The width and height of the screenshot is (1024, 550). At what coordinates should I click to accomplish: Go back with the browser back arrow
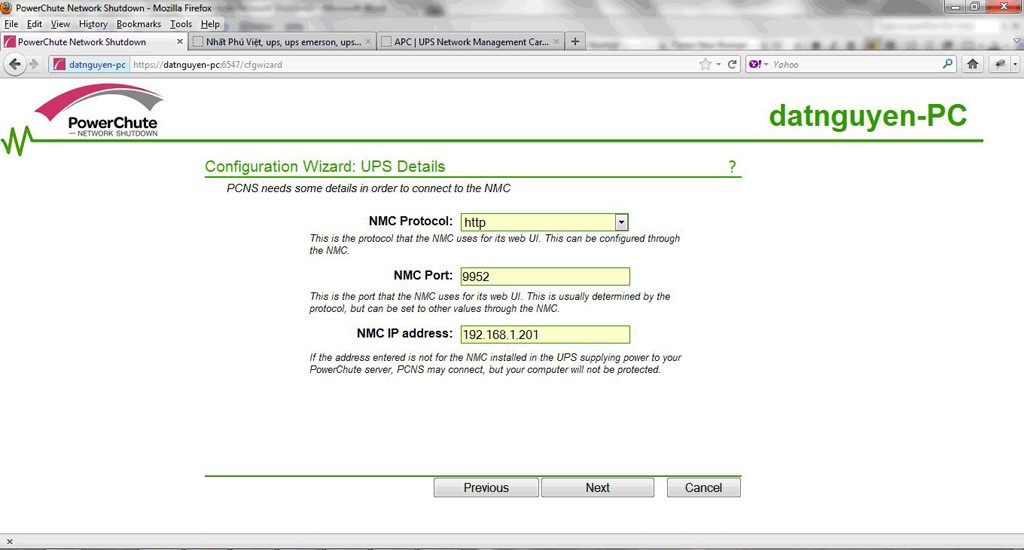pyautogui.click(x=14, y=65)
